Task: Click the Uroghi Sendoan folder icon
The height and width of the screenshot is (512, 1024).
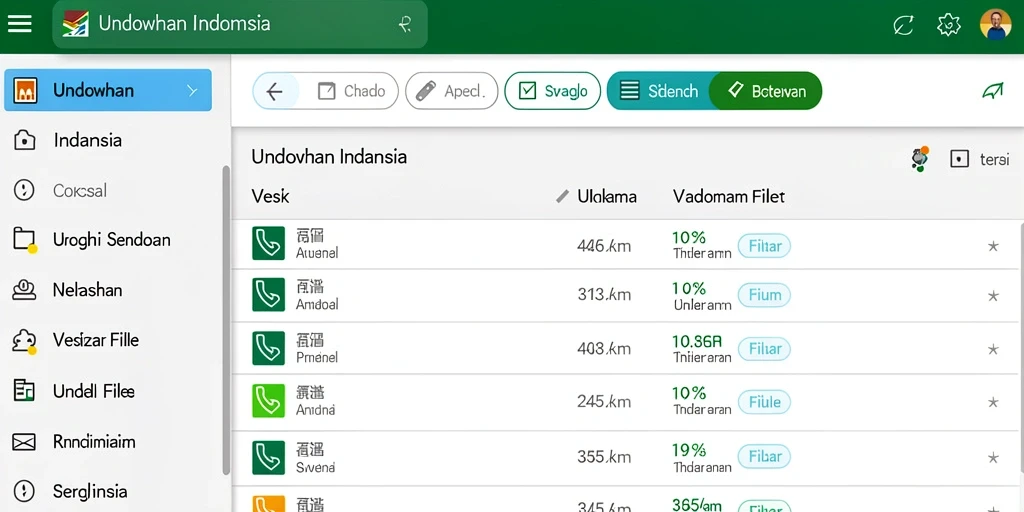Action: point(25,240)
